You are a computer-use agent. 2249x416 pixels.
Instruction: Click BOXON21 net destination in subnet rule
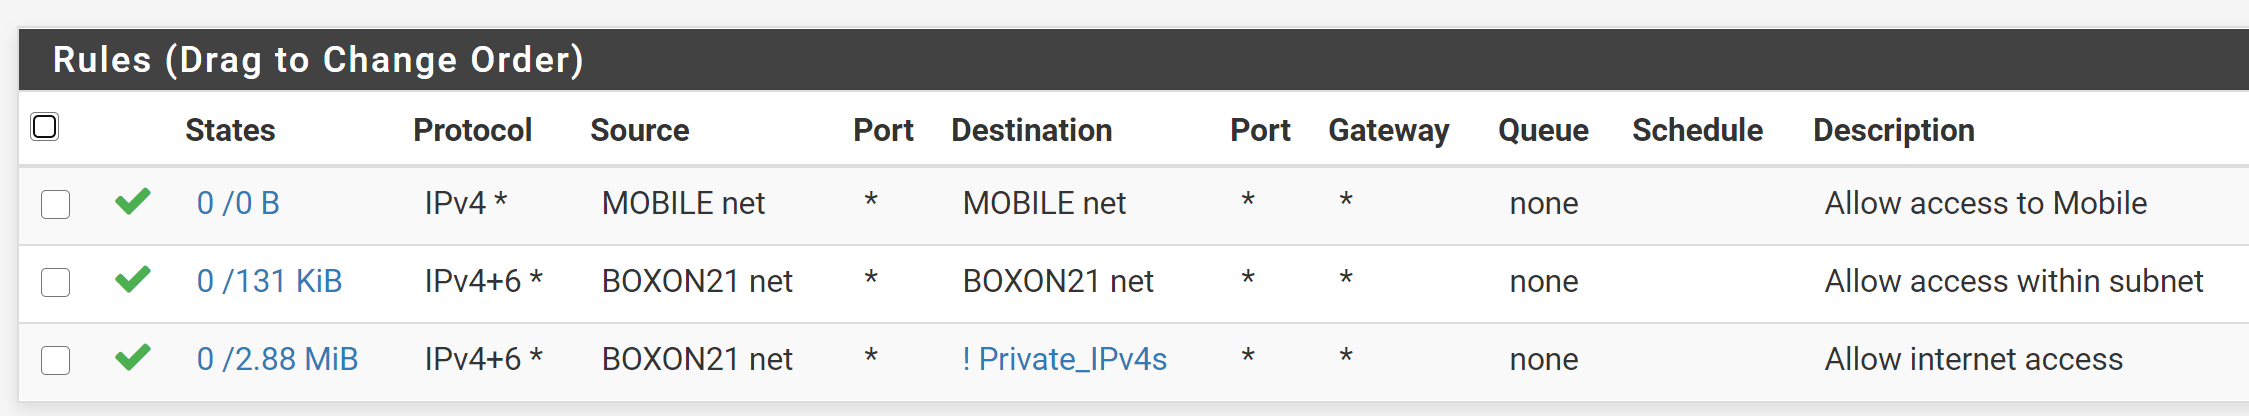click(x=1057, y=281)
